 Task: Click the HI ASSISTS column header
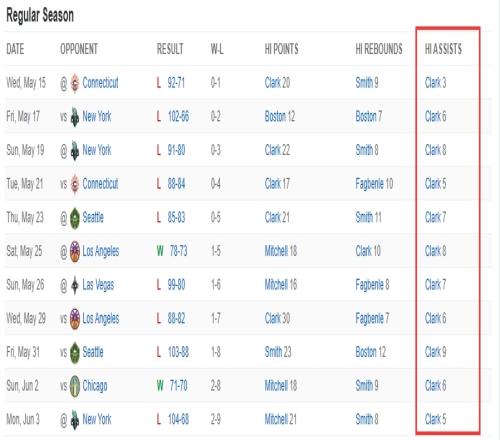(x=443, y=49)
